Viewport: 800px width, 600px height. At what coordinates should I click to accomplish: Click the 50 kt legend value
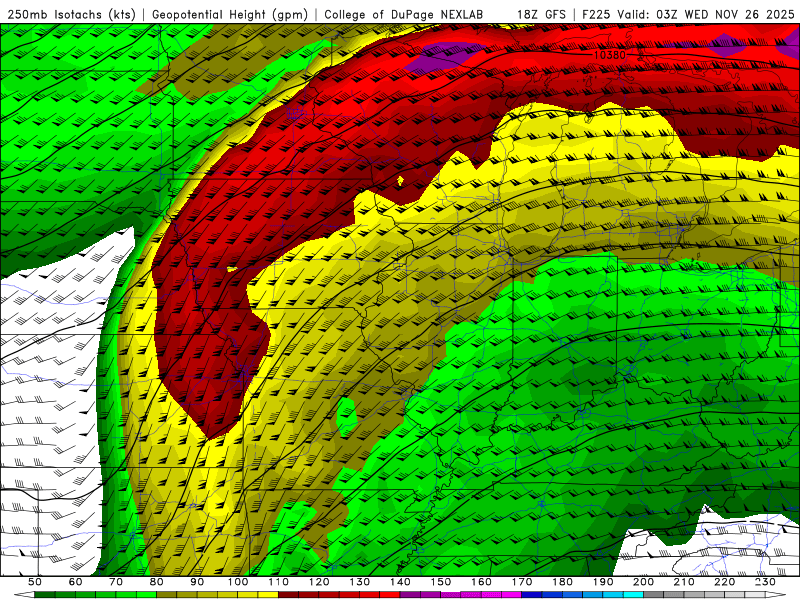(35, 582)
